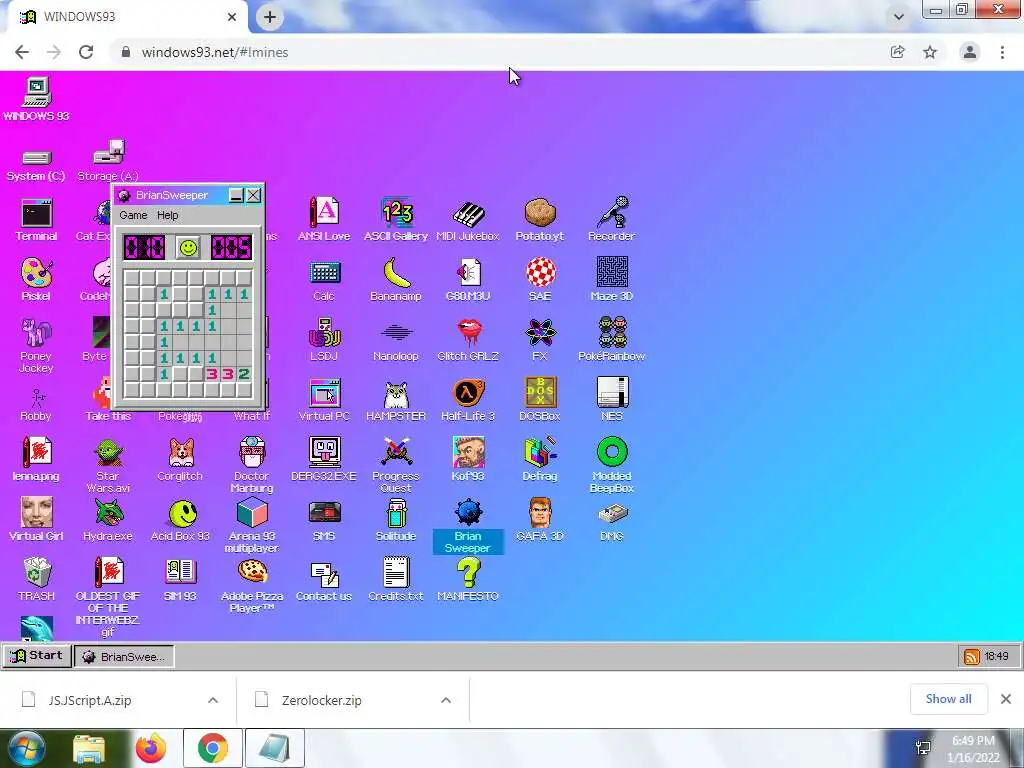Open Credits.txt file icon
This screenshot has height=768, width=1024.
(x=396, y=573)
